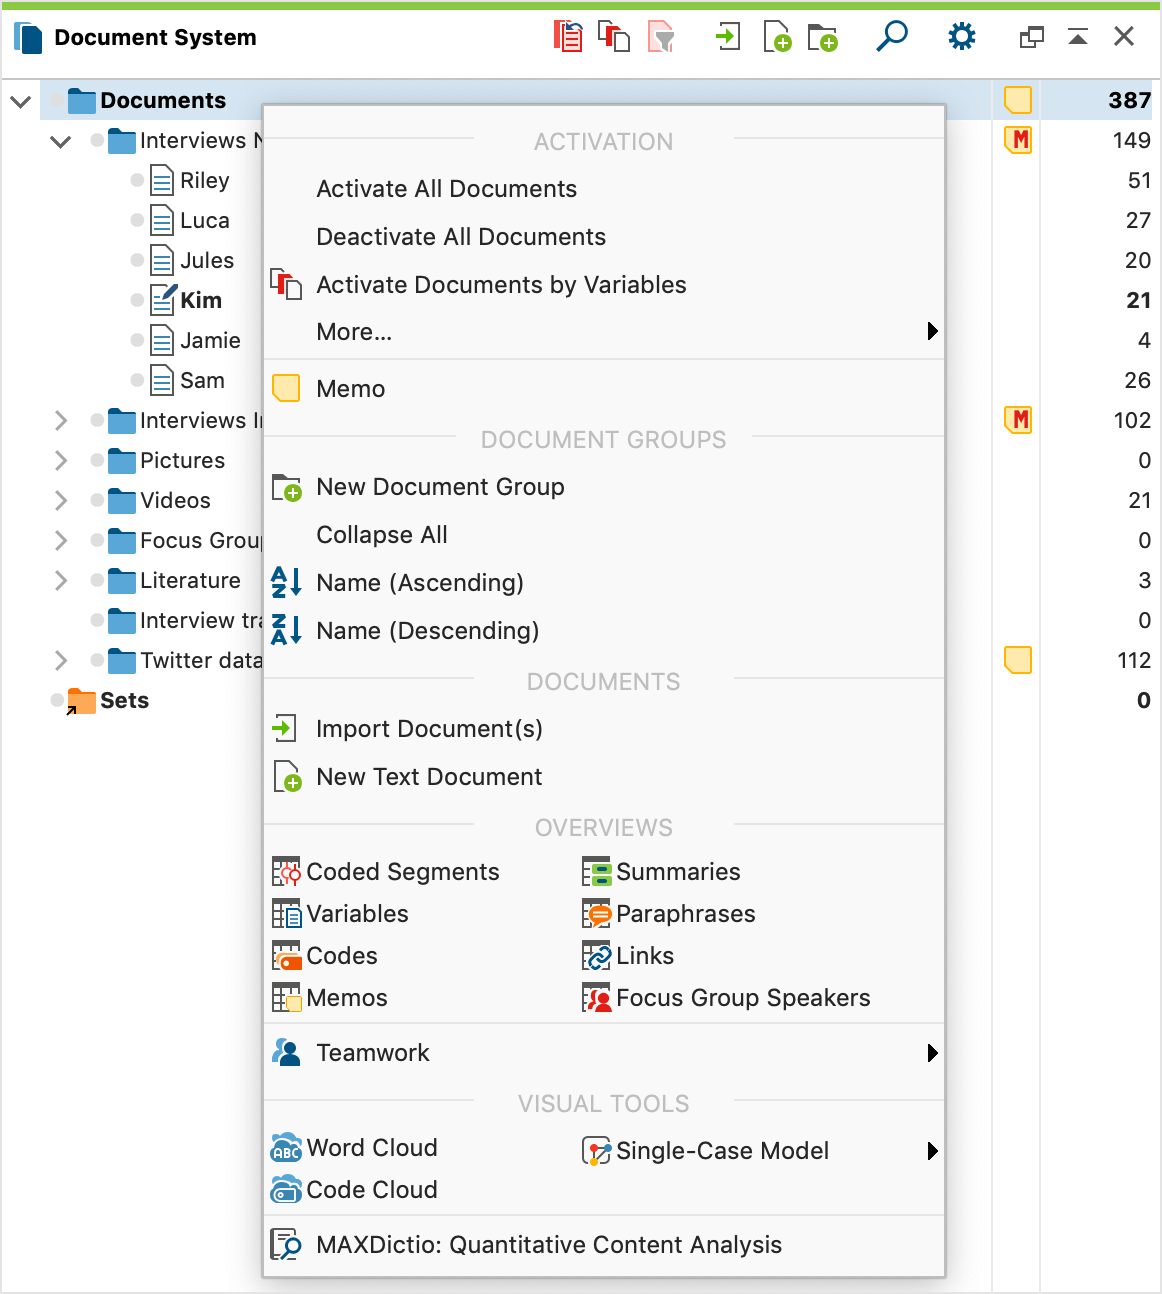This screenshot has width=1162, height=1294.
Task: Select Deactivate All Documents menu entry
Action: click(x=461, y=237)
